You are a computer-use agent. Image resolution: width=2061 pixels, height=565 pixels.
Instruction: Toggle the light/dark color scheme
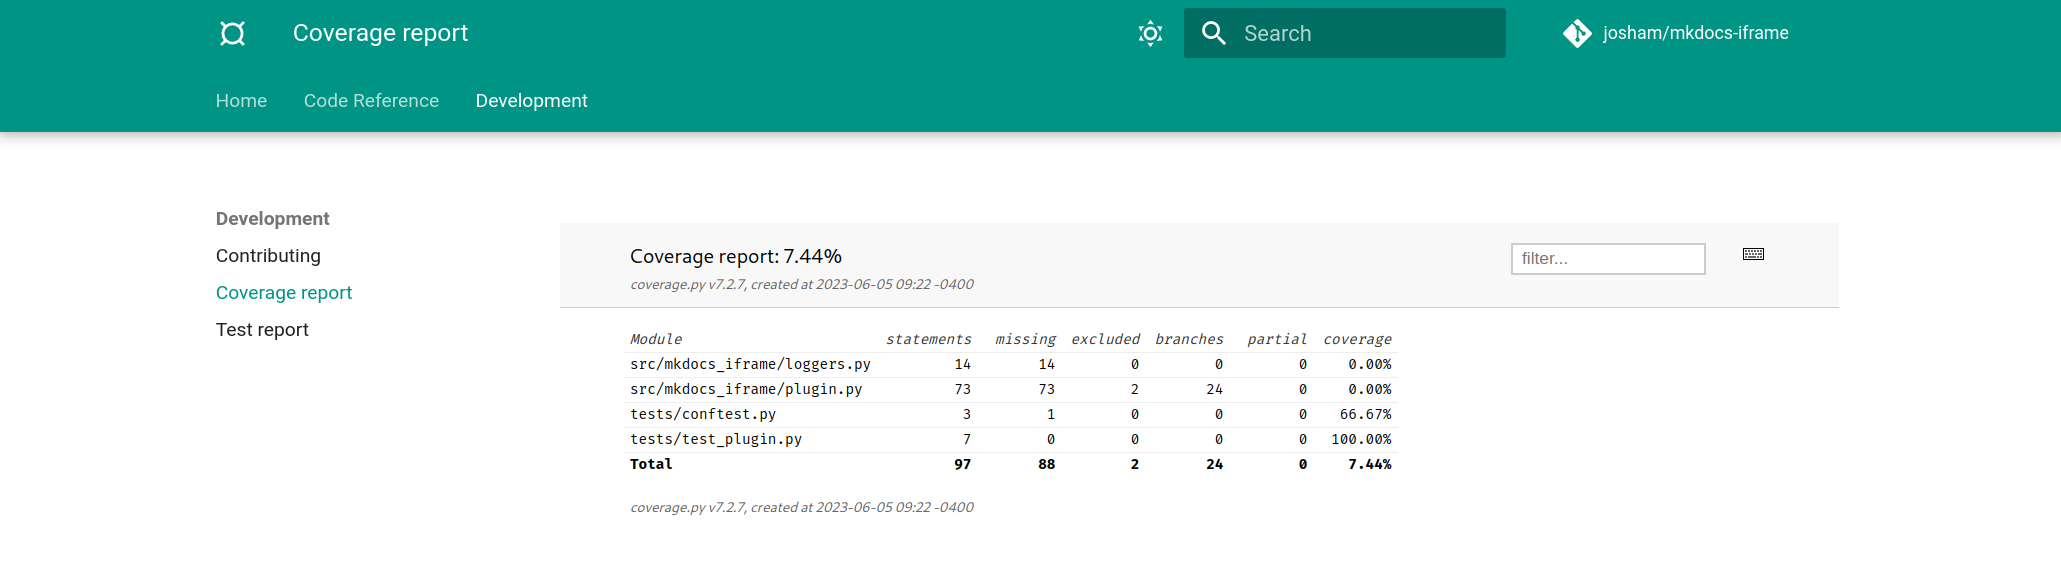[1150, 33]
